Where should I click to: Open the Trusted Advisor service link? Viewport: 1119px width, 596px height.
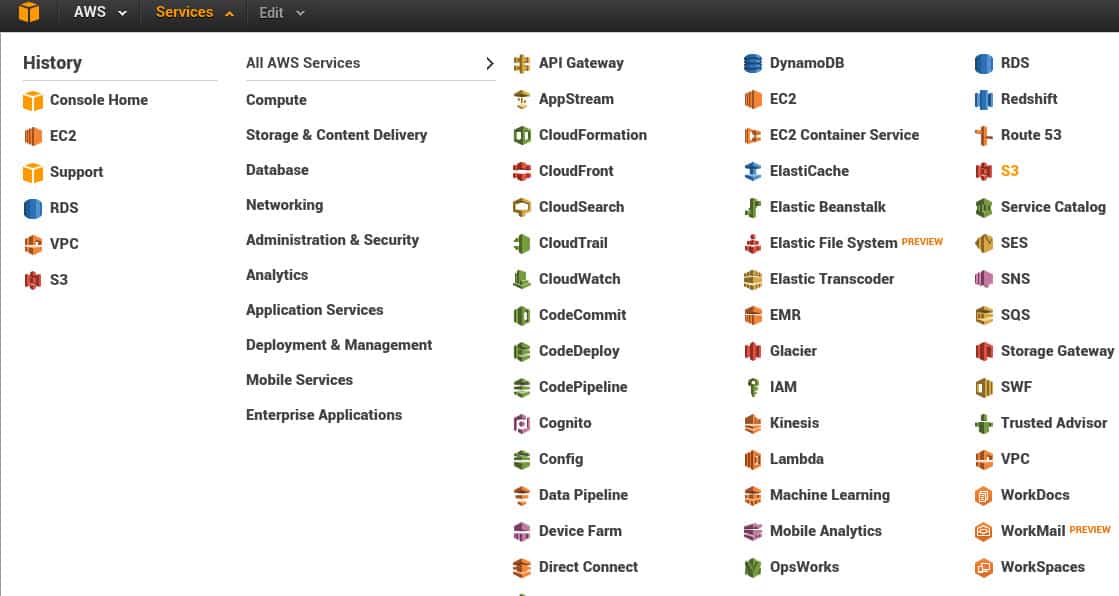(x=1053, y=423)
